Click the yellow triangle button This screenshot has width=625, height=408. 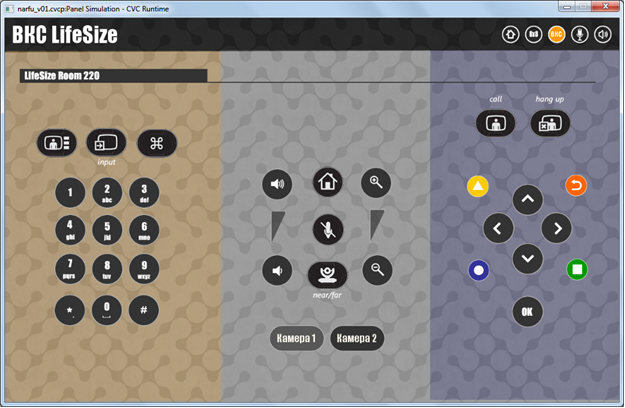click(478, 186)
